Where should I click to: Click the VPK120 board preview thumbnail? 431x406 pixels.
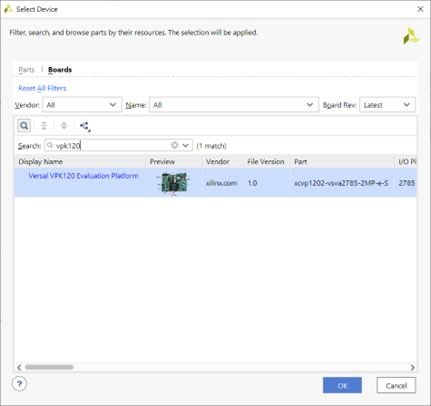[173, 182]
